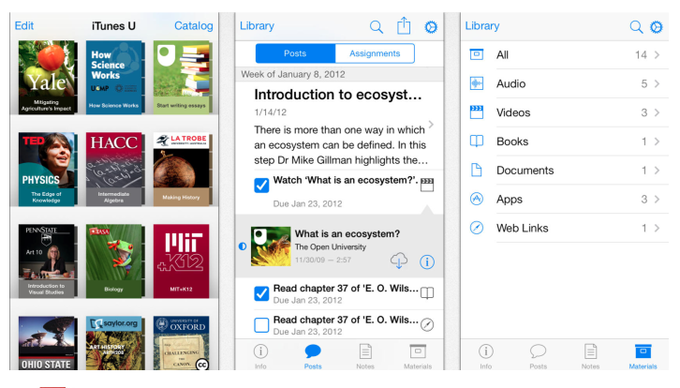Switch to the Assignments segment
Viewport: 680px width, 388px height.
point(375,53)
